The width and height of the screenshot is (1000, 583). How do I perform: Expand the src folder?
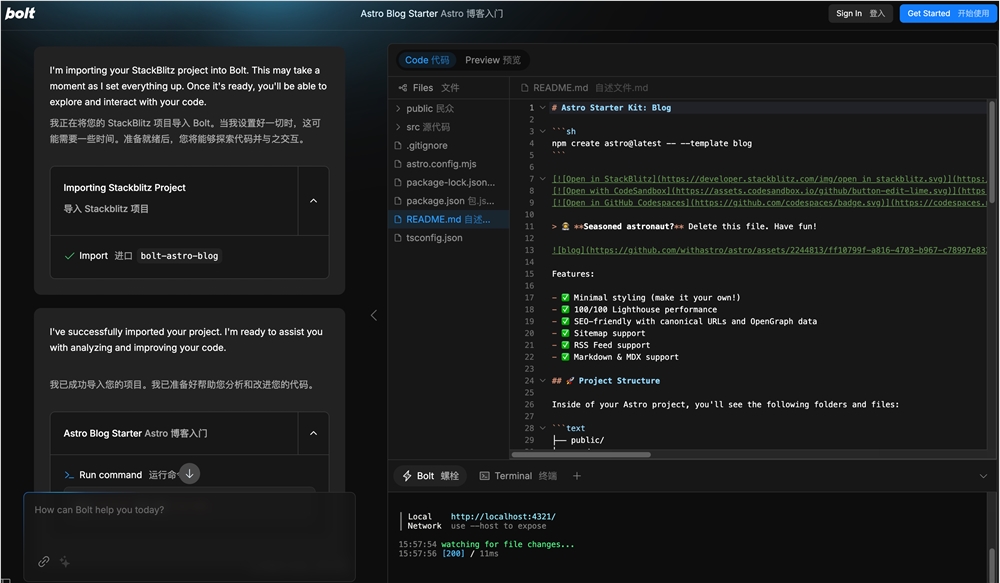coord(448,127)
